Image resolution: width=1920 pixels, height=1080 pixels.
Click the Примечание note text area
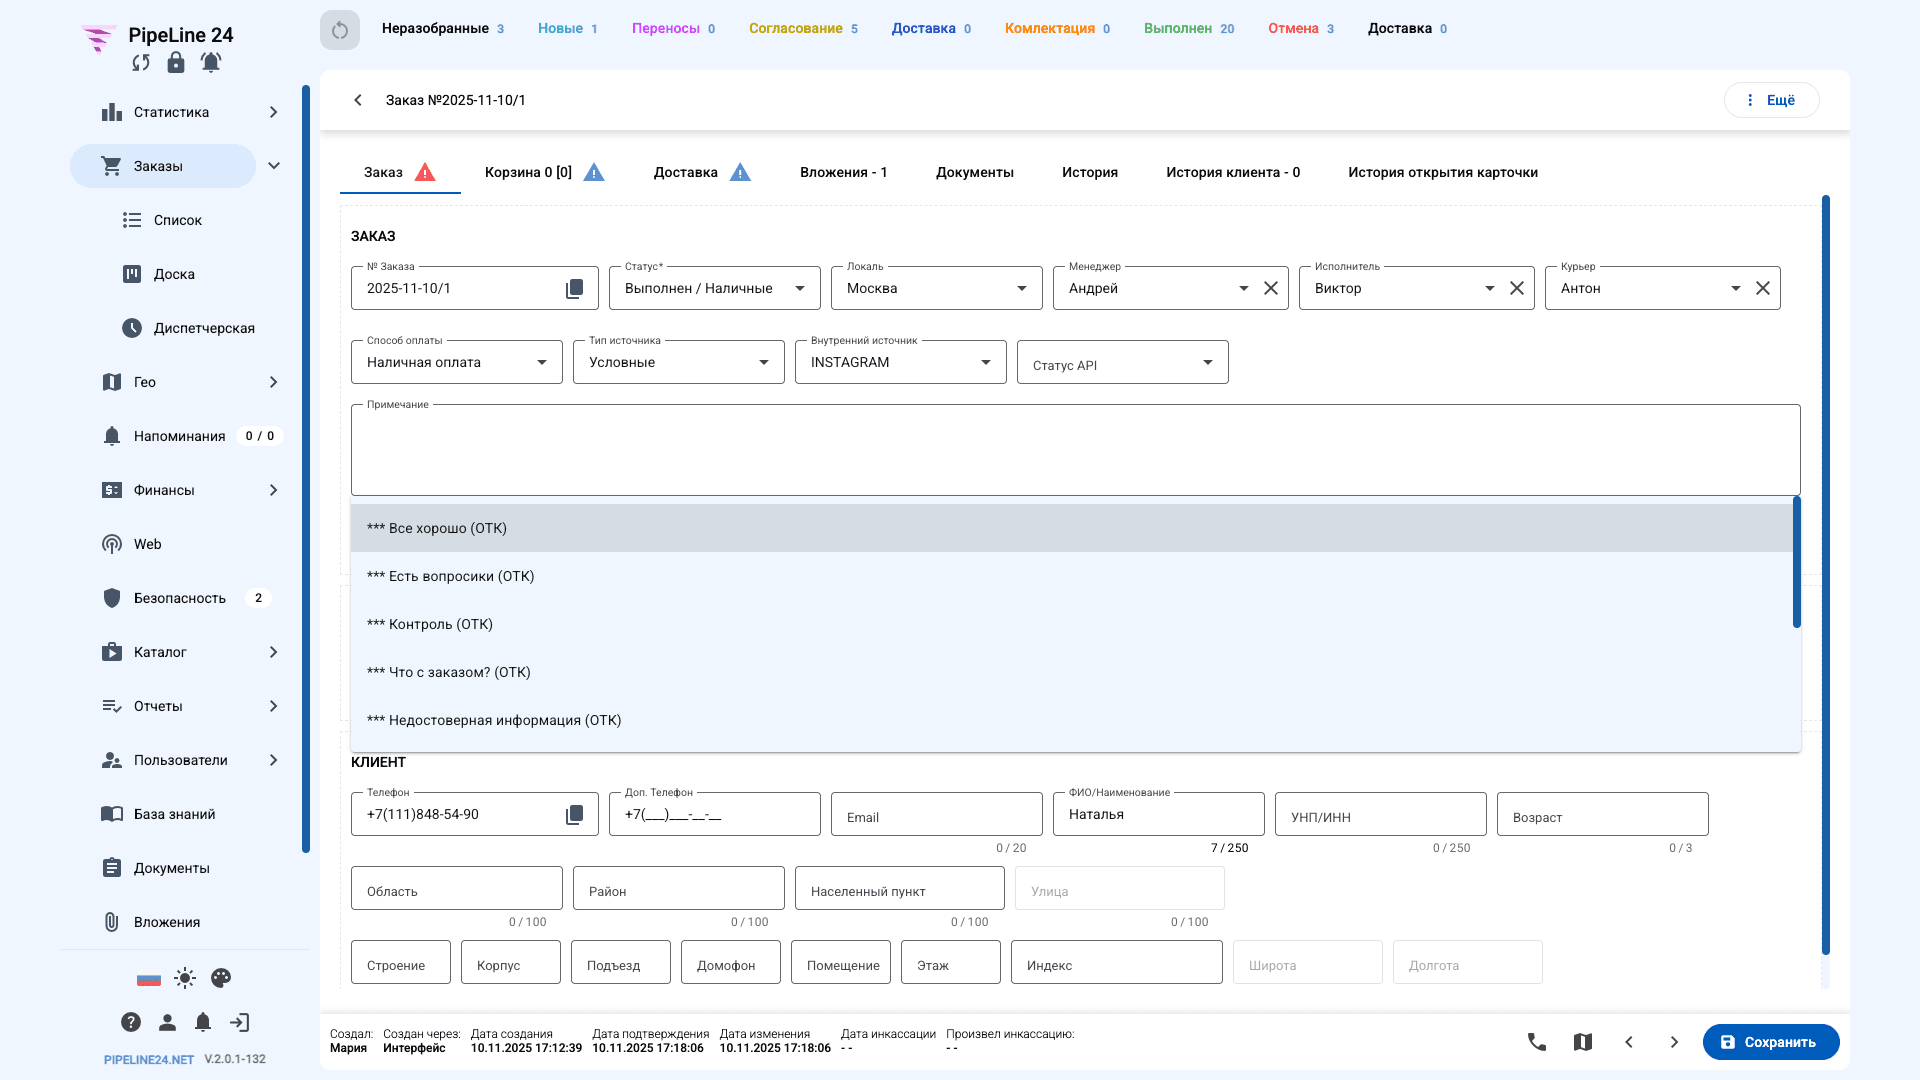1075,450
